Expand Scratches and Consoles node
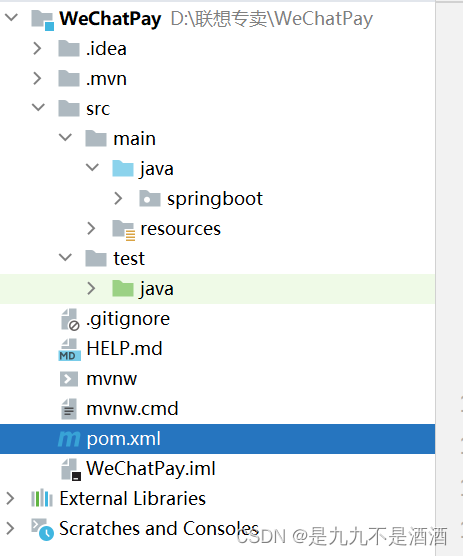The height and width of the screenshot is (556, 463). [11, 528]
